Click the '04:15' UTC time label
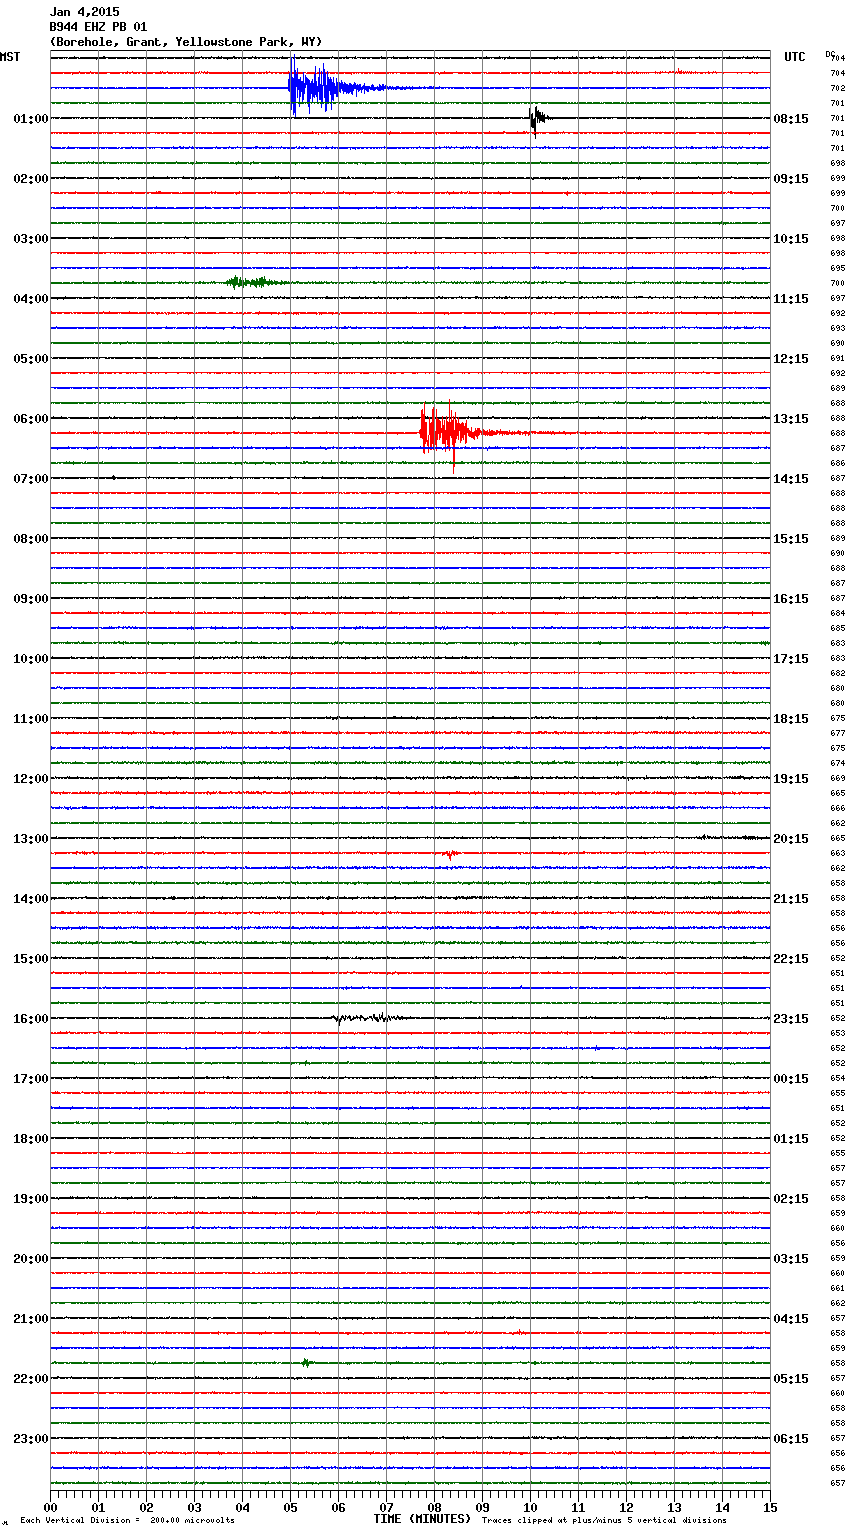The height and width of the screenshot is (1534, 850). click(x=791, y=1319)
